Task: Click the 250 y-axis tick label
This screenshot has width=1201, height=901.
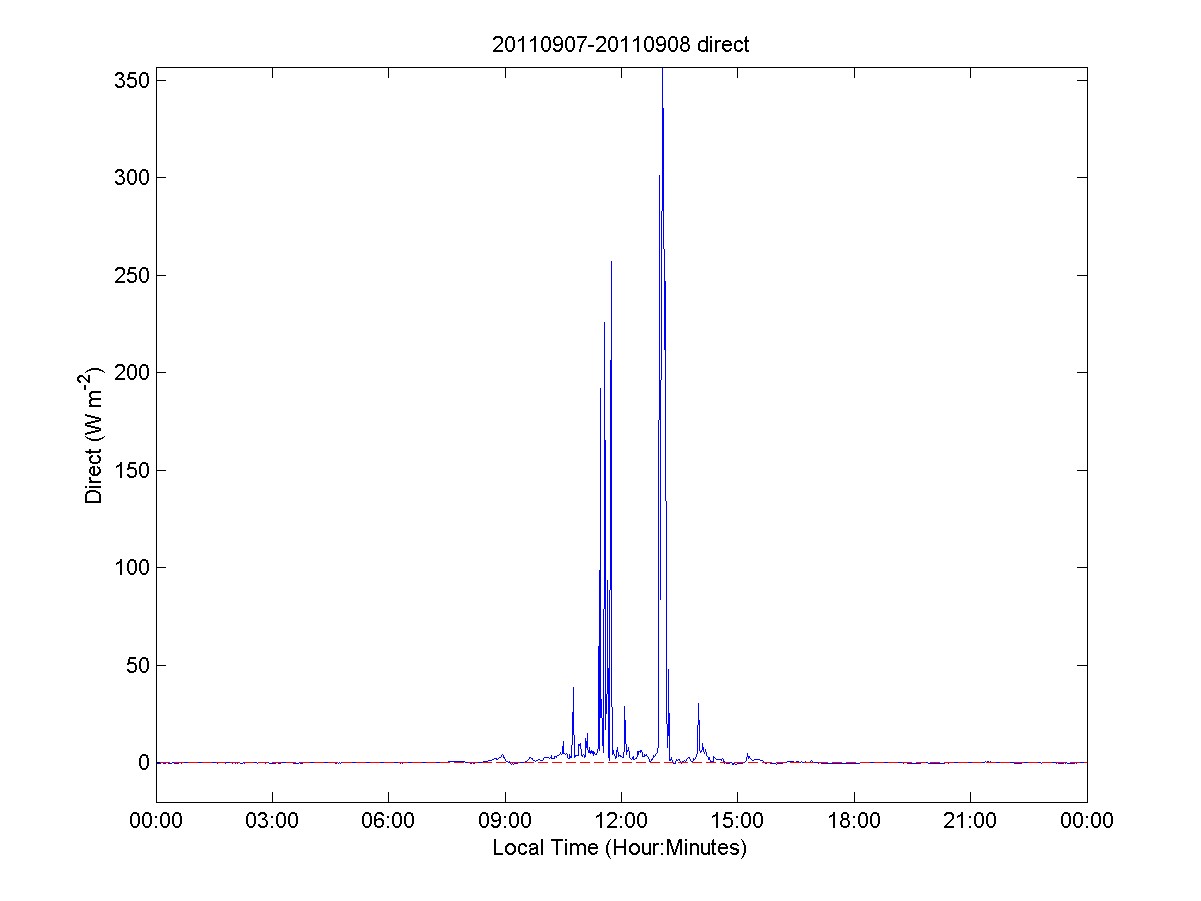Action: pyautogui.click(x=131, y=275)
